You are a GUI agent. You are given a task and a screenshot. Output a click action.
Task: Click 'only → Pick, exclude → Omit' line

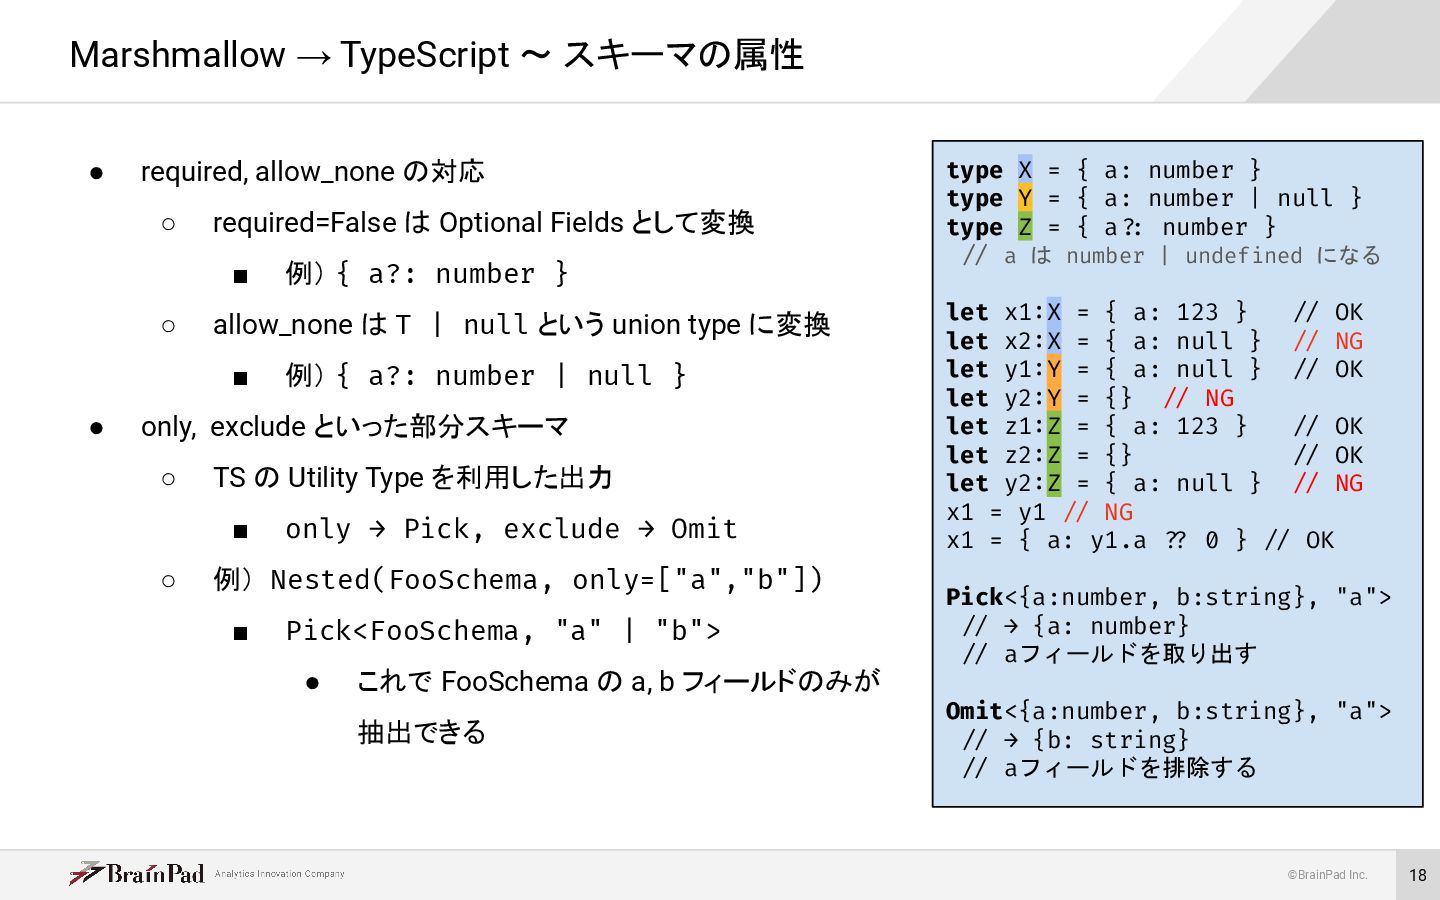click(x=511, y=529)
